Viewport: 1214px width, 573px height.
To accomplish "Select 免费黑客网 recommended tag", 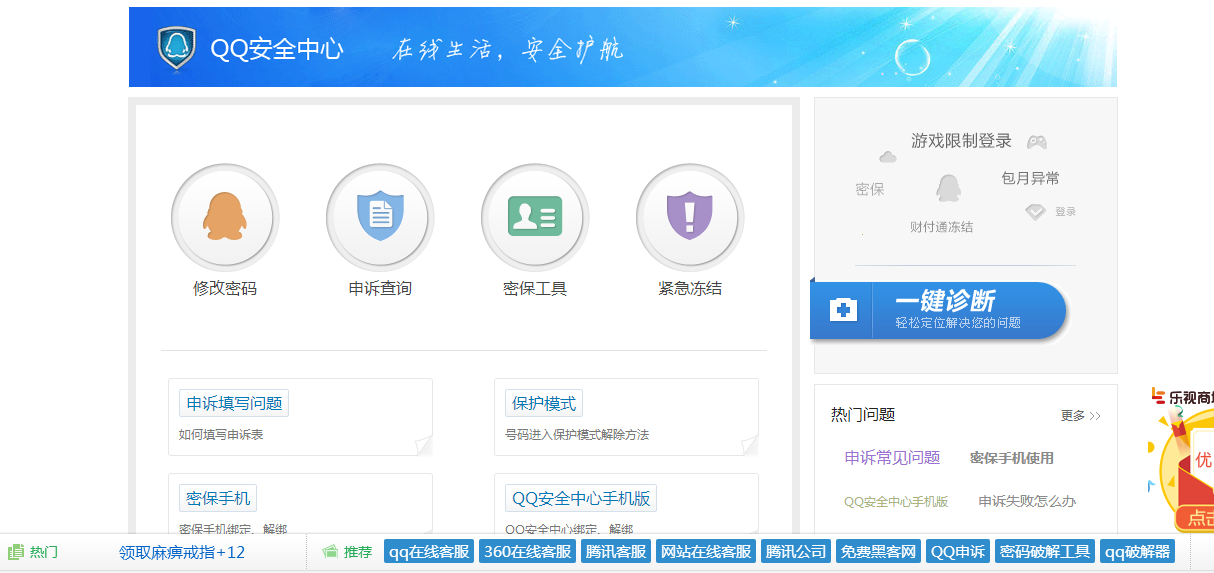I will [x=878, y=552].
